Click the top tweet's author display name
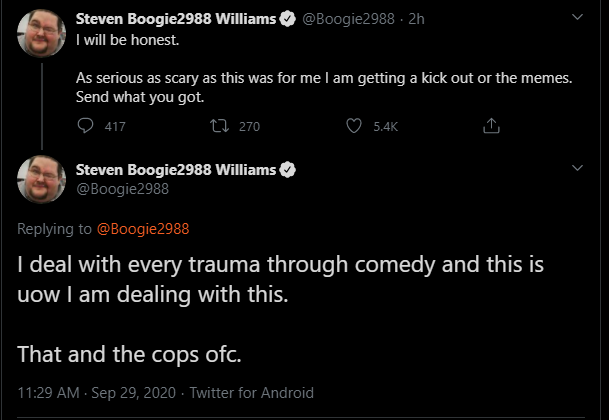 coord(176,19)
